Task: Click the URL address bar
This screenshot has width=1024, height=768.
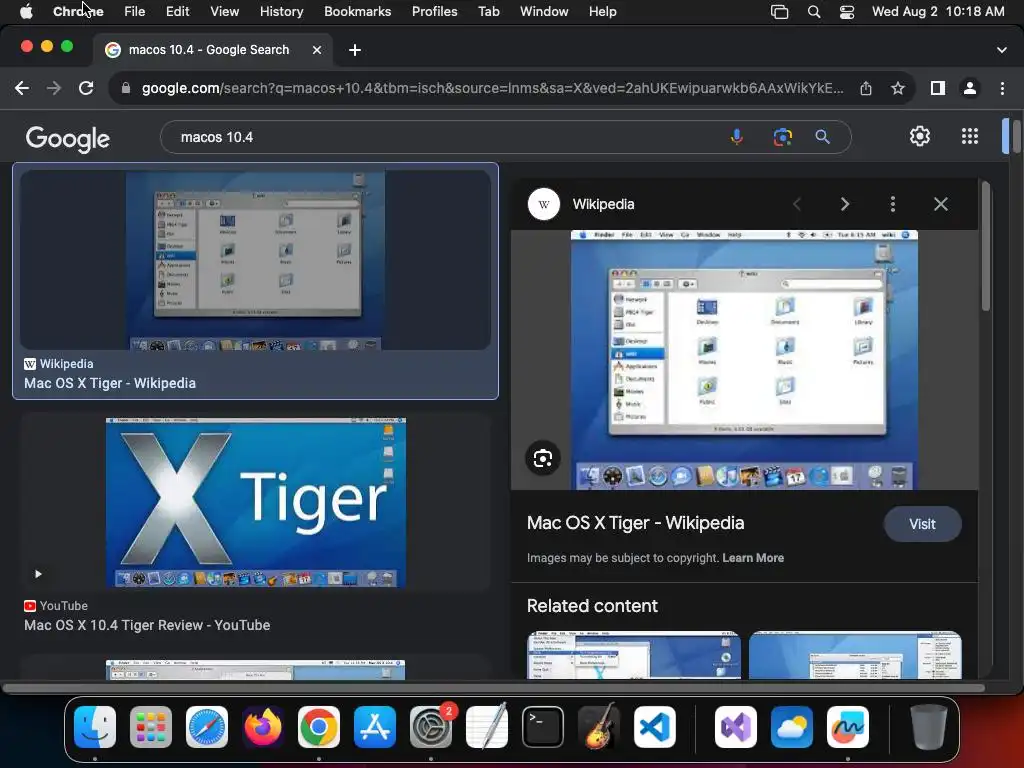Action: pos(492,88)
